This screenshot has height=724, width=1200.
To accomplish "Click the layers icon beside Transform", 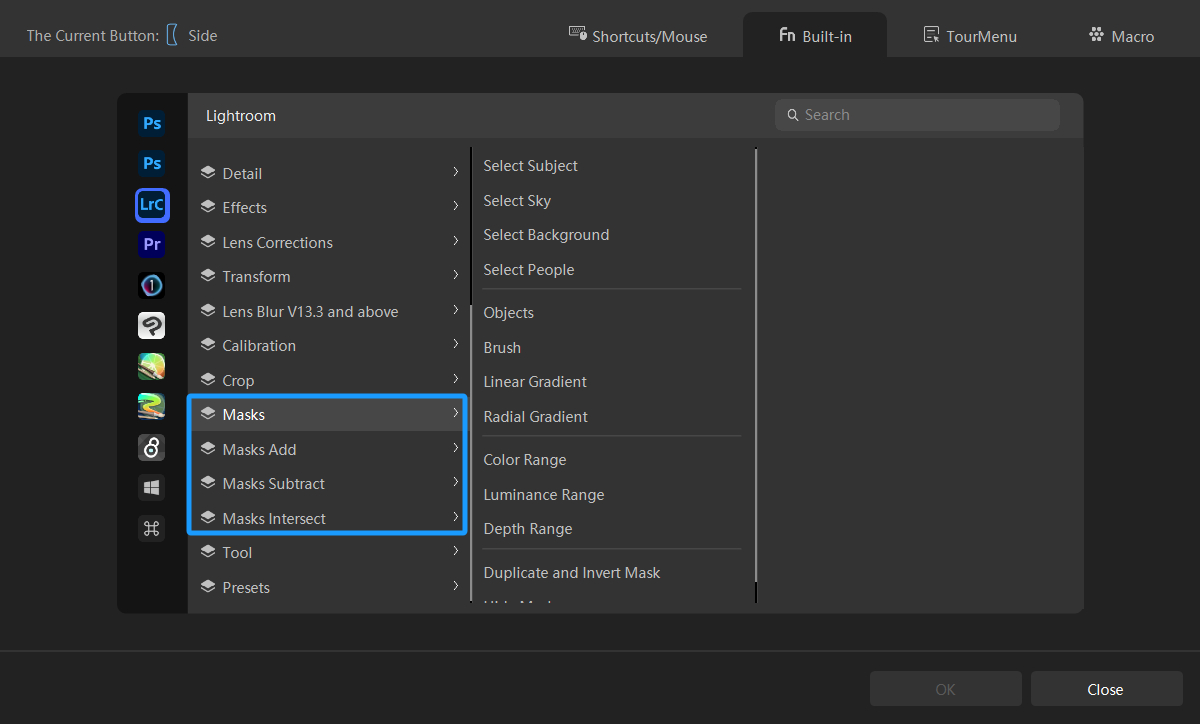I will point(208,276).
